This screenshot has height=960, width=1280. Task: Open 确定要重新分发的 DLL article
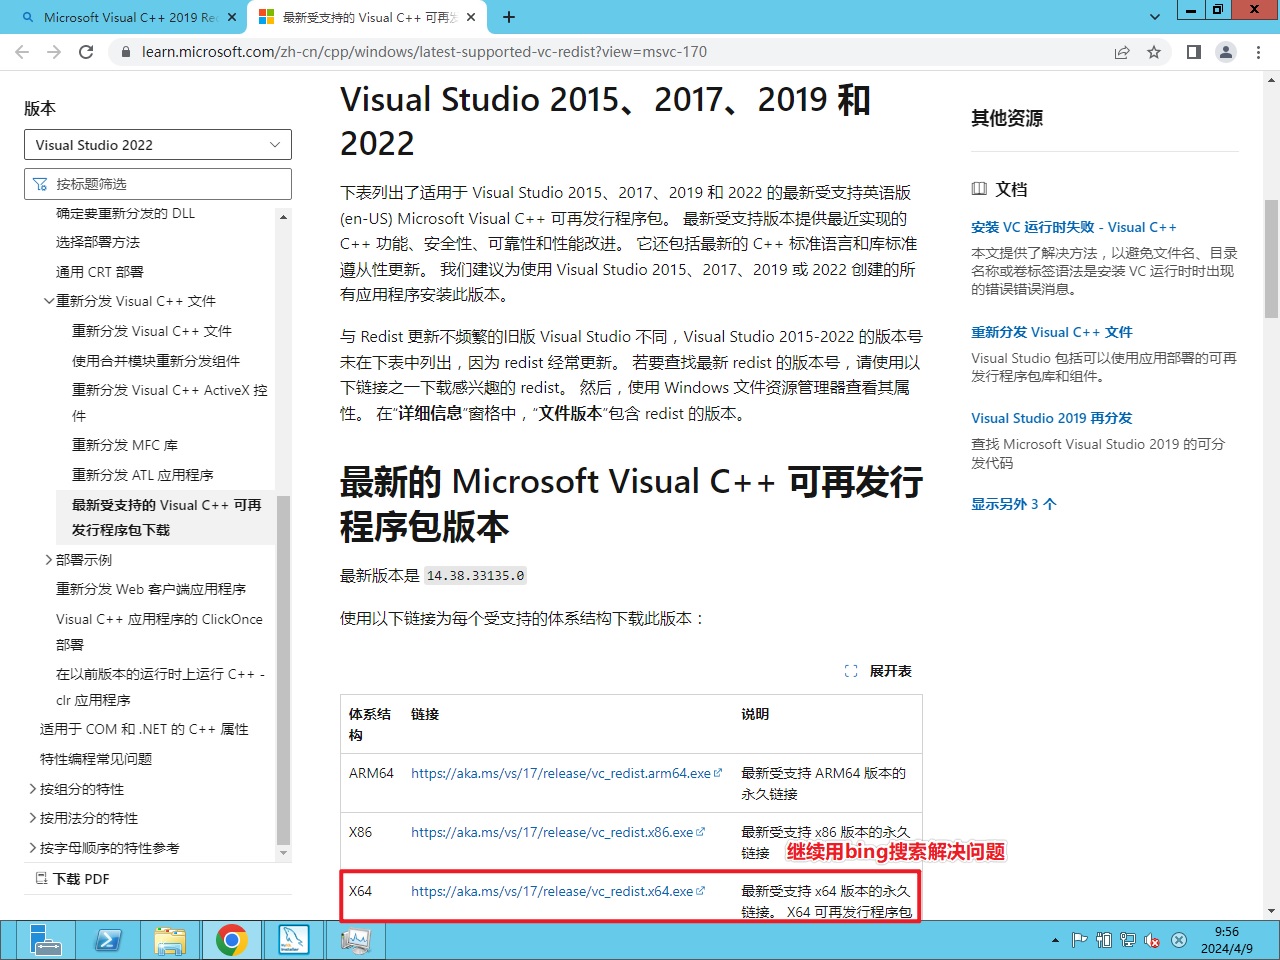[125, 213]
